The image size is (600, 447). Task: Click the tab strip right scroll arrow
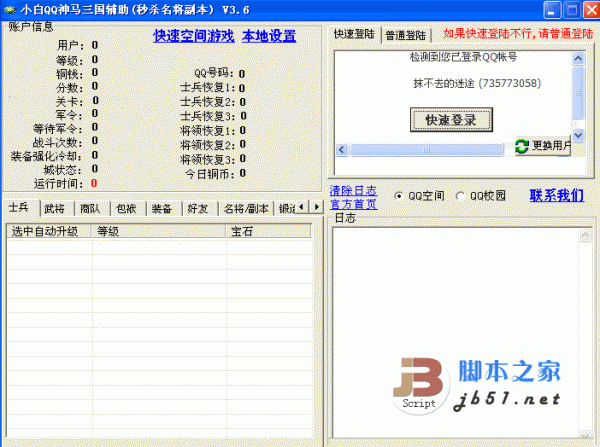pos(316,207)
